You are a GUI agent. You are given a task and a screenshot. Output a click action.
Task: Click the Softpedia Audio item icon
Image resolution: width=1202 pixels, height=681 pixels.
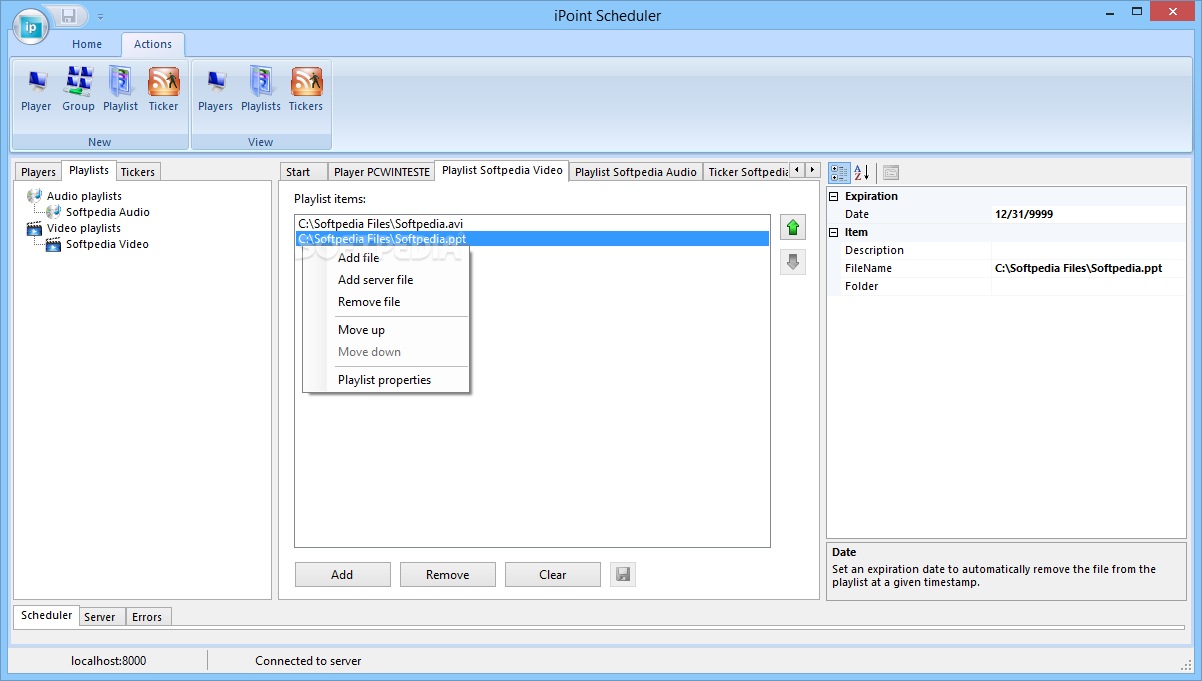54,212
